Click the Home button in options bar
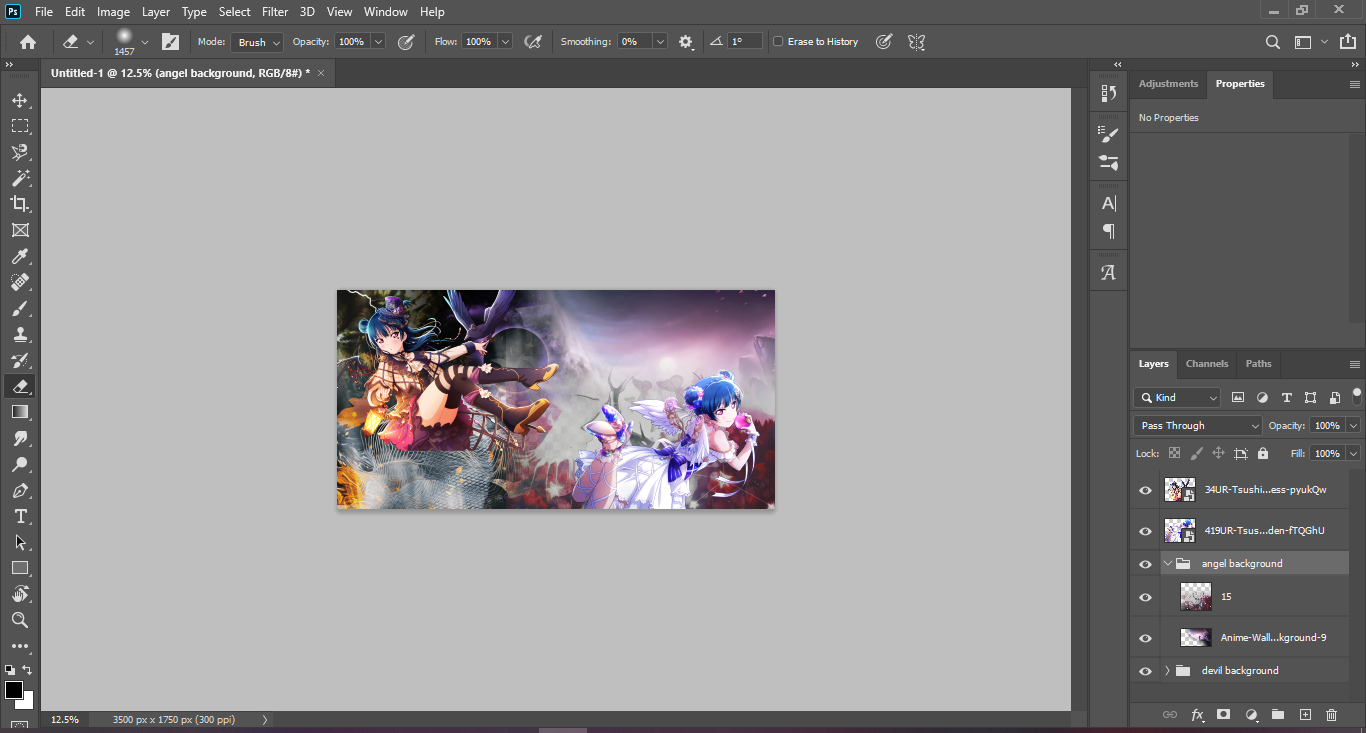Screen dimensions: 1366x733 pyautogui.click(x=28, y=42)
